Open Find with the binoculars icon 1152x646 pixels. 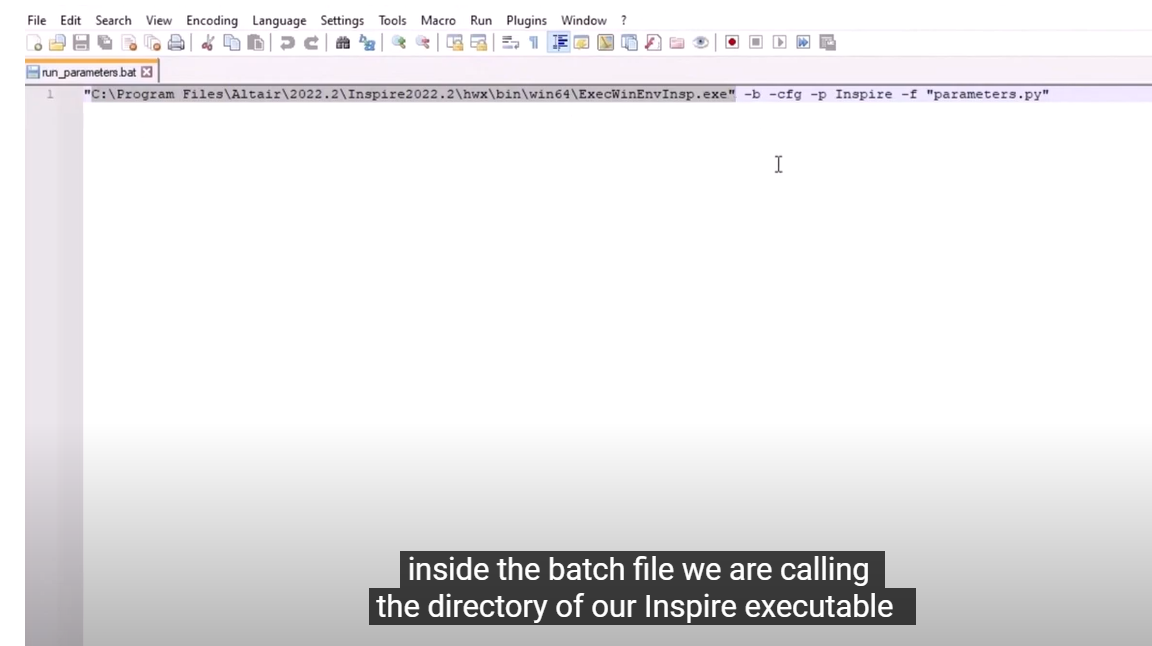pyautogui.click(x=342, y=43)
